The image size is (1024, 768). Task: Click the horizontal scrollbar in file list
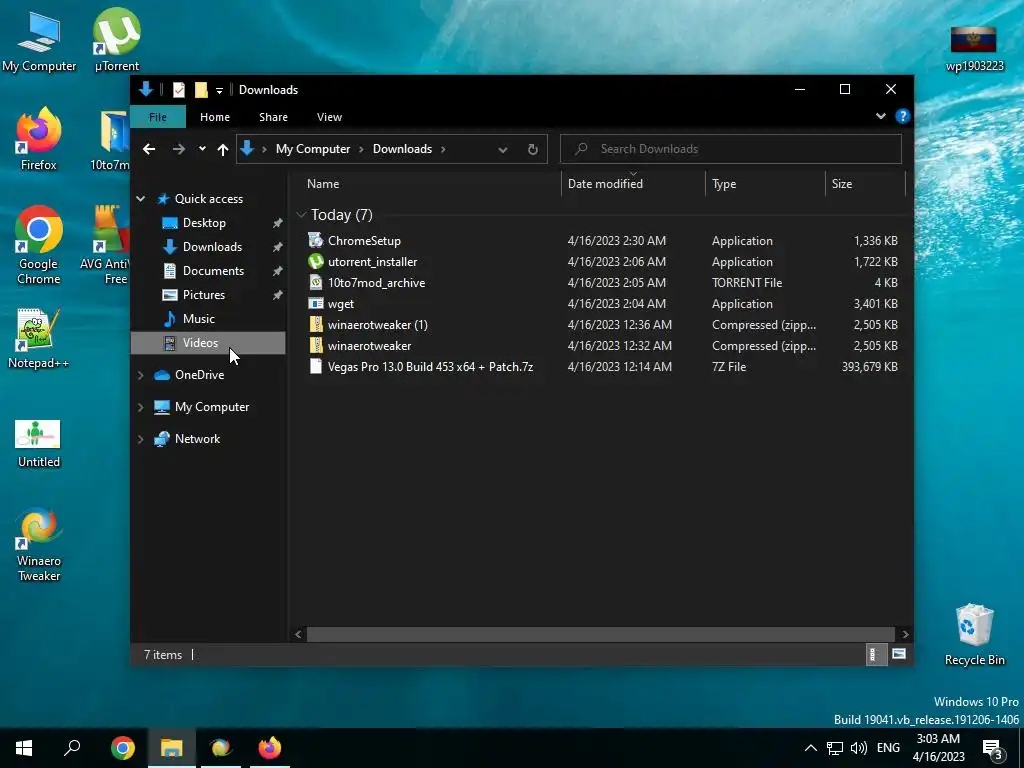tap(600, 634)
